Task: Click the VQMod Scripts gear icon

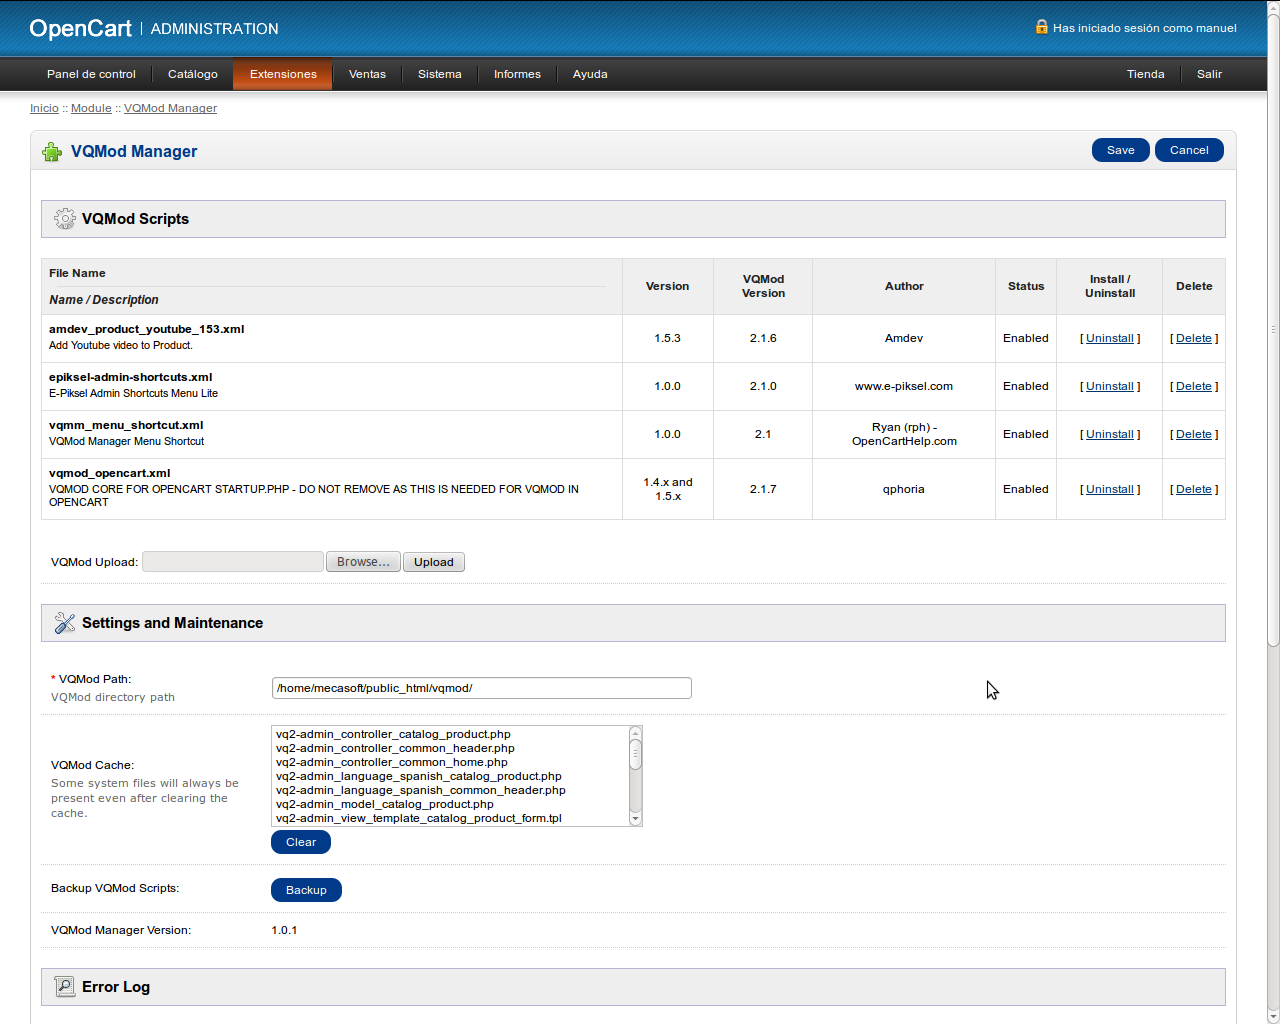Action: click(x=65, y=219)
